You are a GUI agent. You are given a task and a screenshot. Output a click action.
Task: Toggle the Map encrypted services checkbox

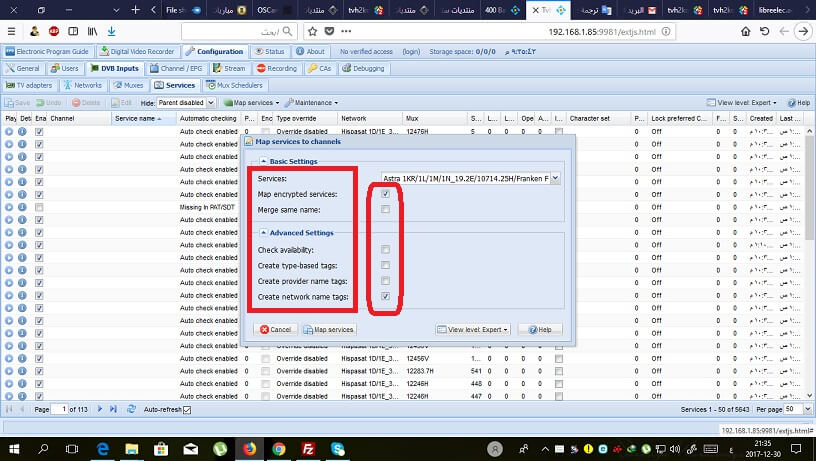(385, 193)
